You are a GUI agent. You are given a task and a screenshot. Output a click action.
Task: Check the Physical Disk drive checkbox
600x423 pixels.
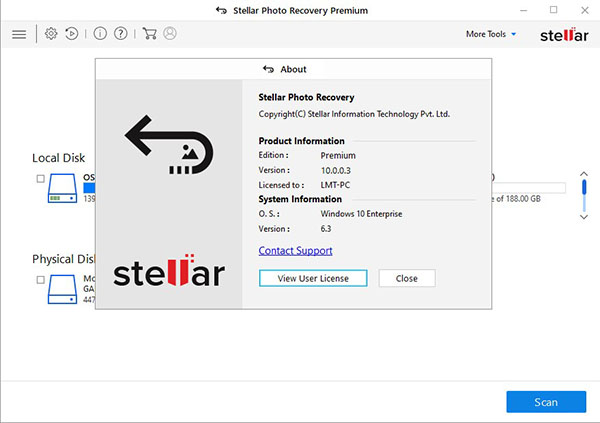pos(41,280)
